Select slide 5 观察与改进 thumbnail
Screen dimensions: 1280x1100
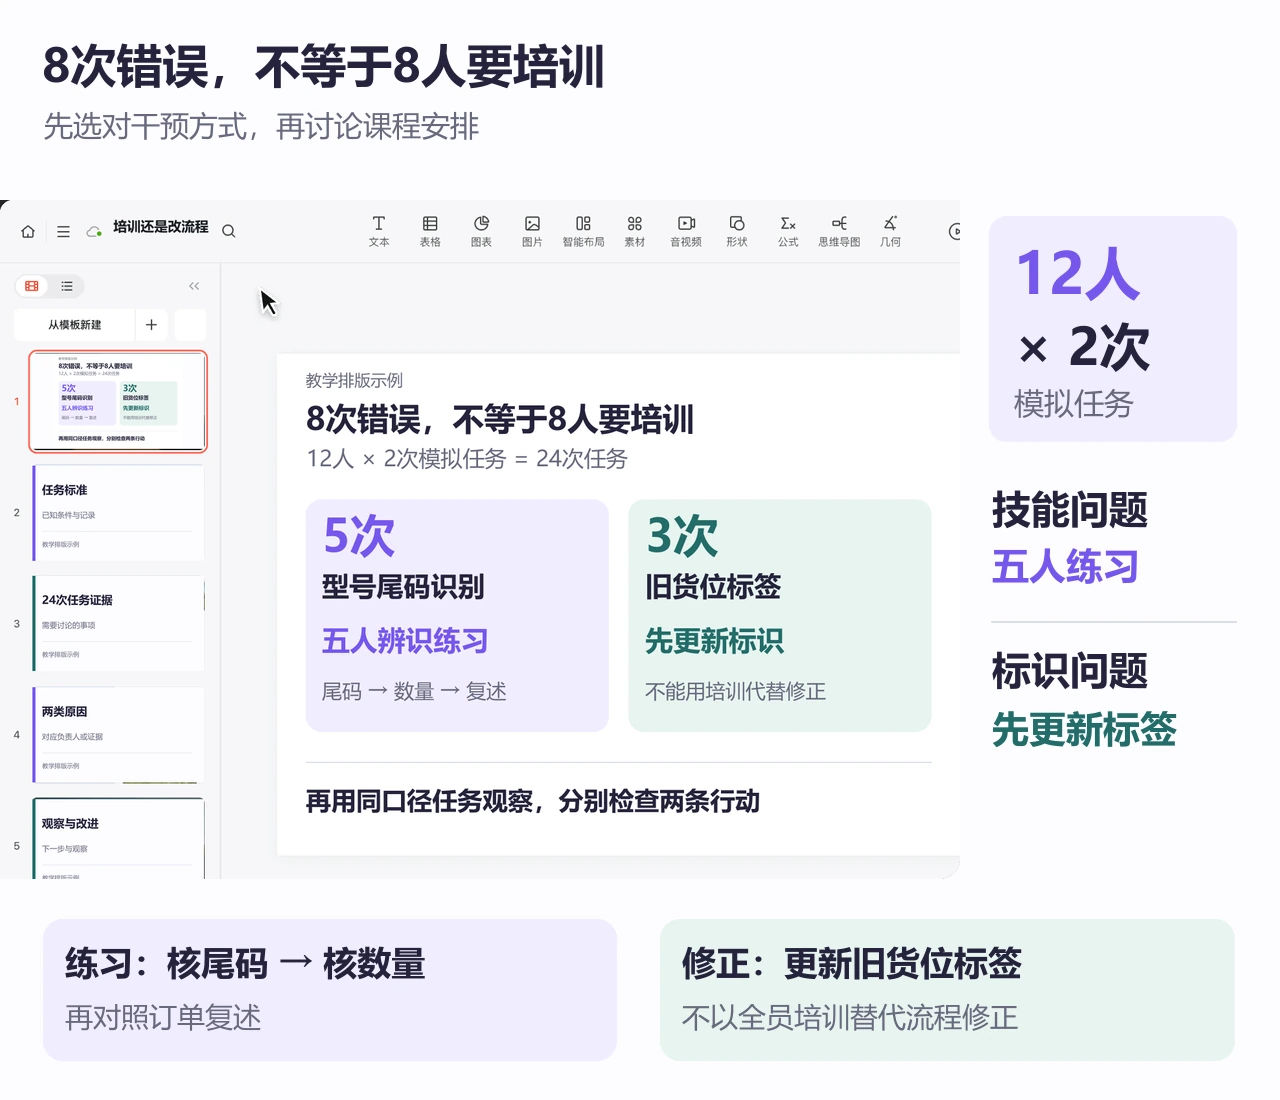118,838
